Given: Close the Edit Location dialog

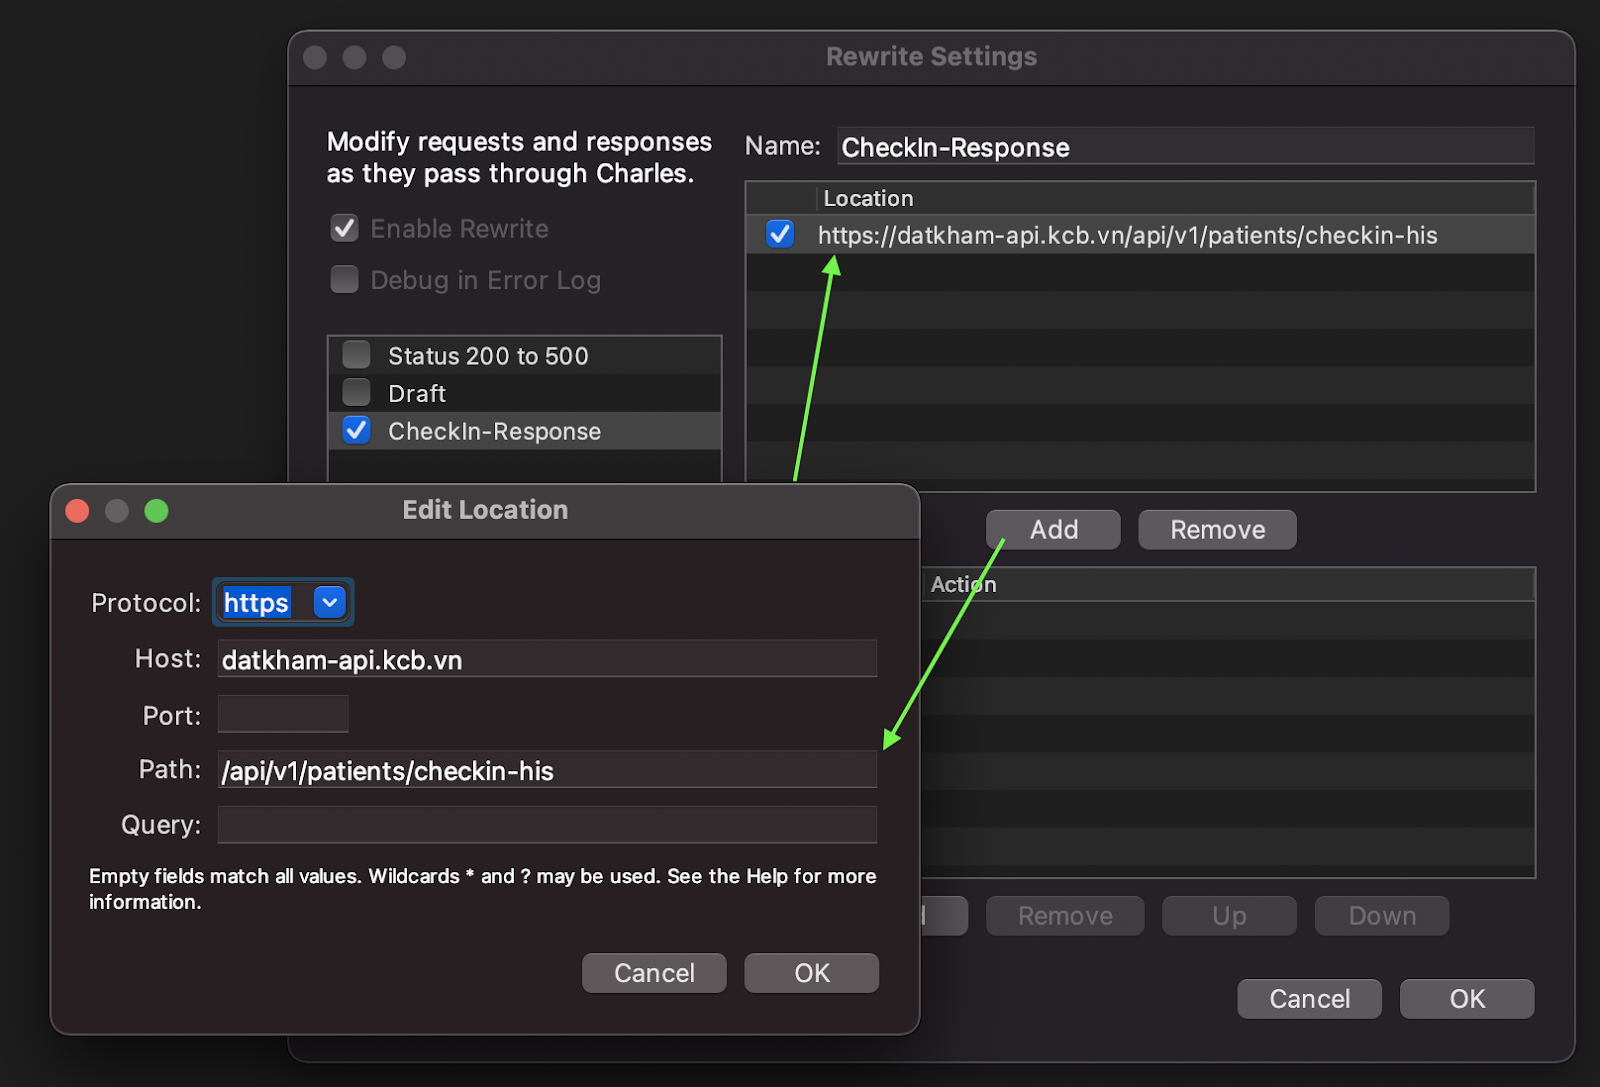Looking at the screenshot, I should click(77, 511).
